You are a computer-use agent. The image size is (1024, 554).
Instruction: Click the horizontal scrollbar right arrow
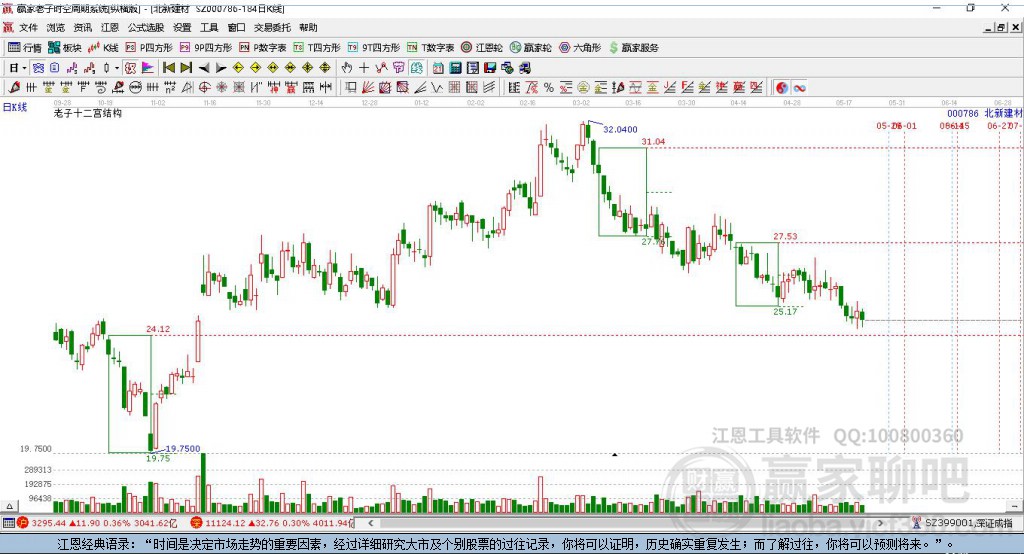click(x=880, y=523)
